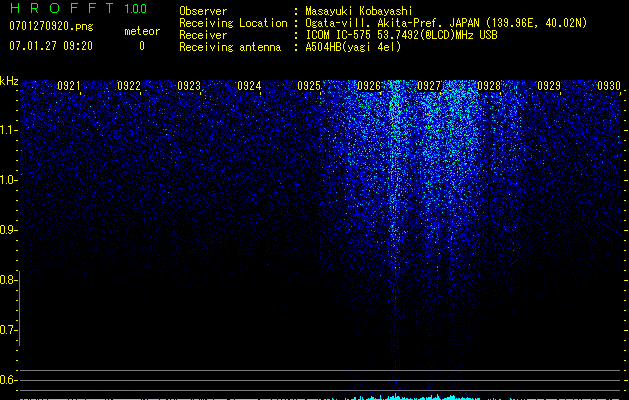Click the ICOM IC-575 53.7492 MHz receiver text

pyautogui.click(x=401, y=35)
